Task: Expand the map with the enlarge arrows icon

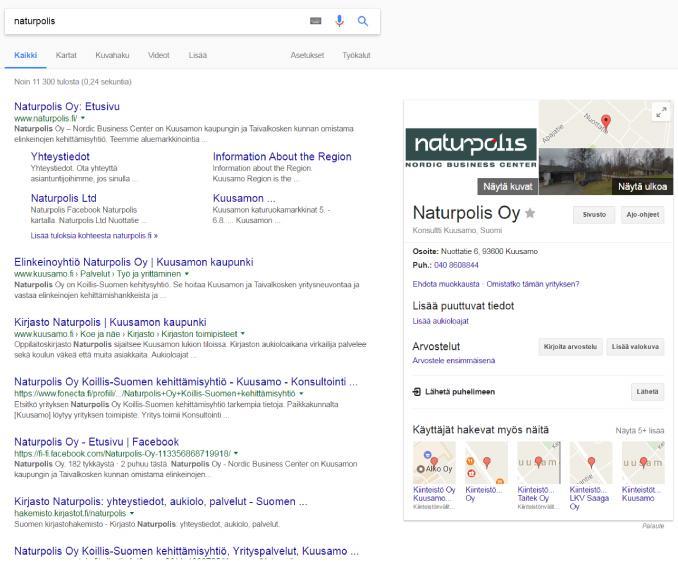Action: tap(661, 112)
